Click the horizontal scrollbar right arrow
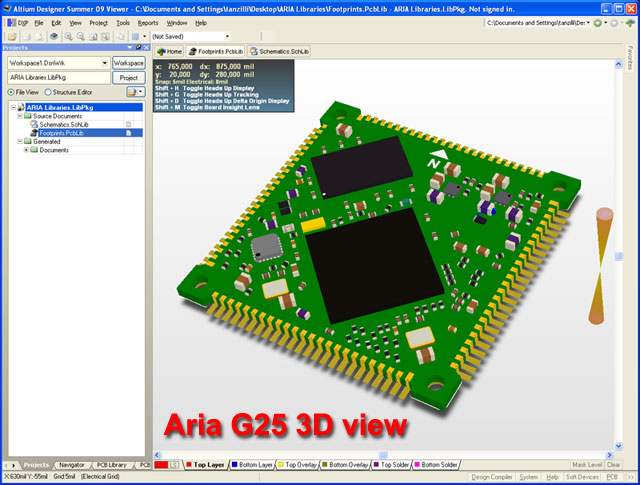This screenshot has width=640, height=485. click(x=610, y=455)
